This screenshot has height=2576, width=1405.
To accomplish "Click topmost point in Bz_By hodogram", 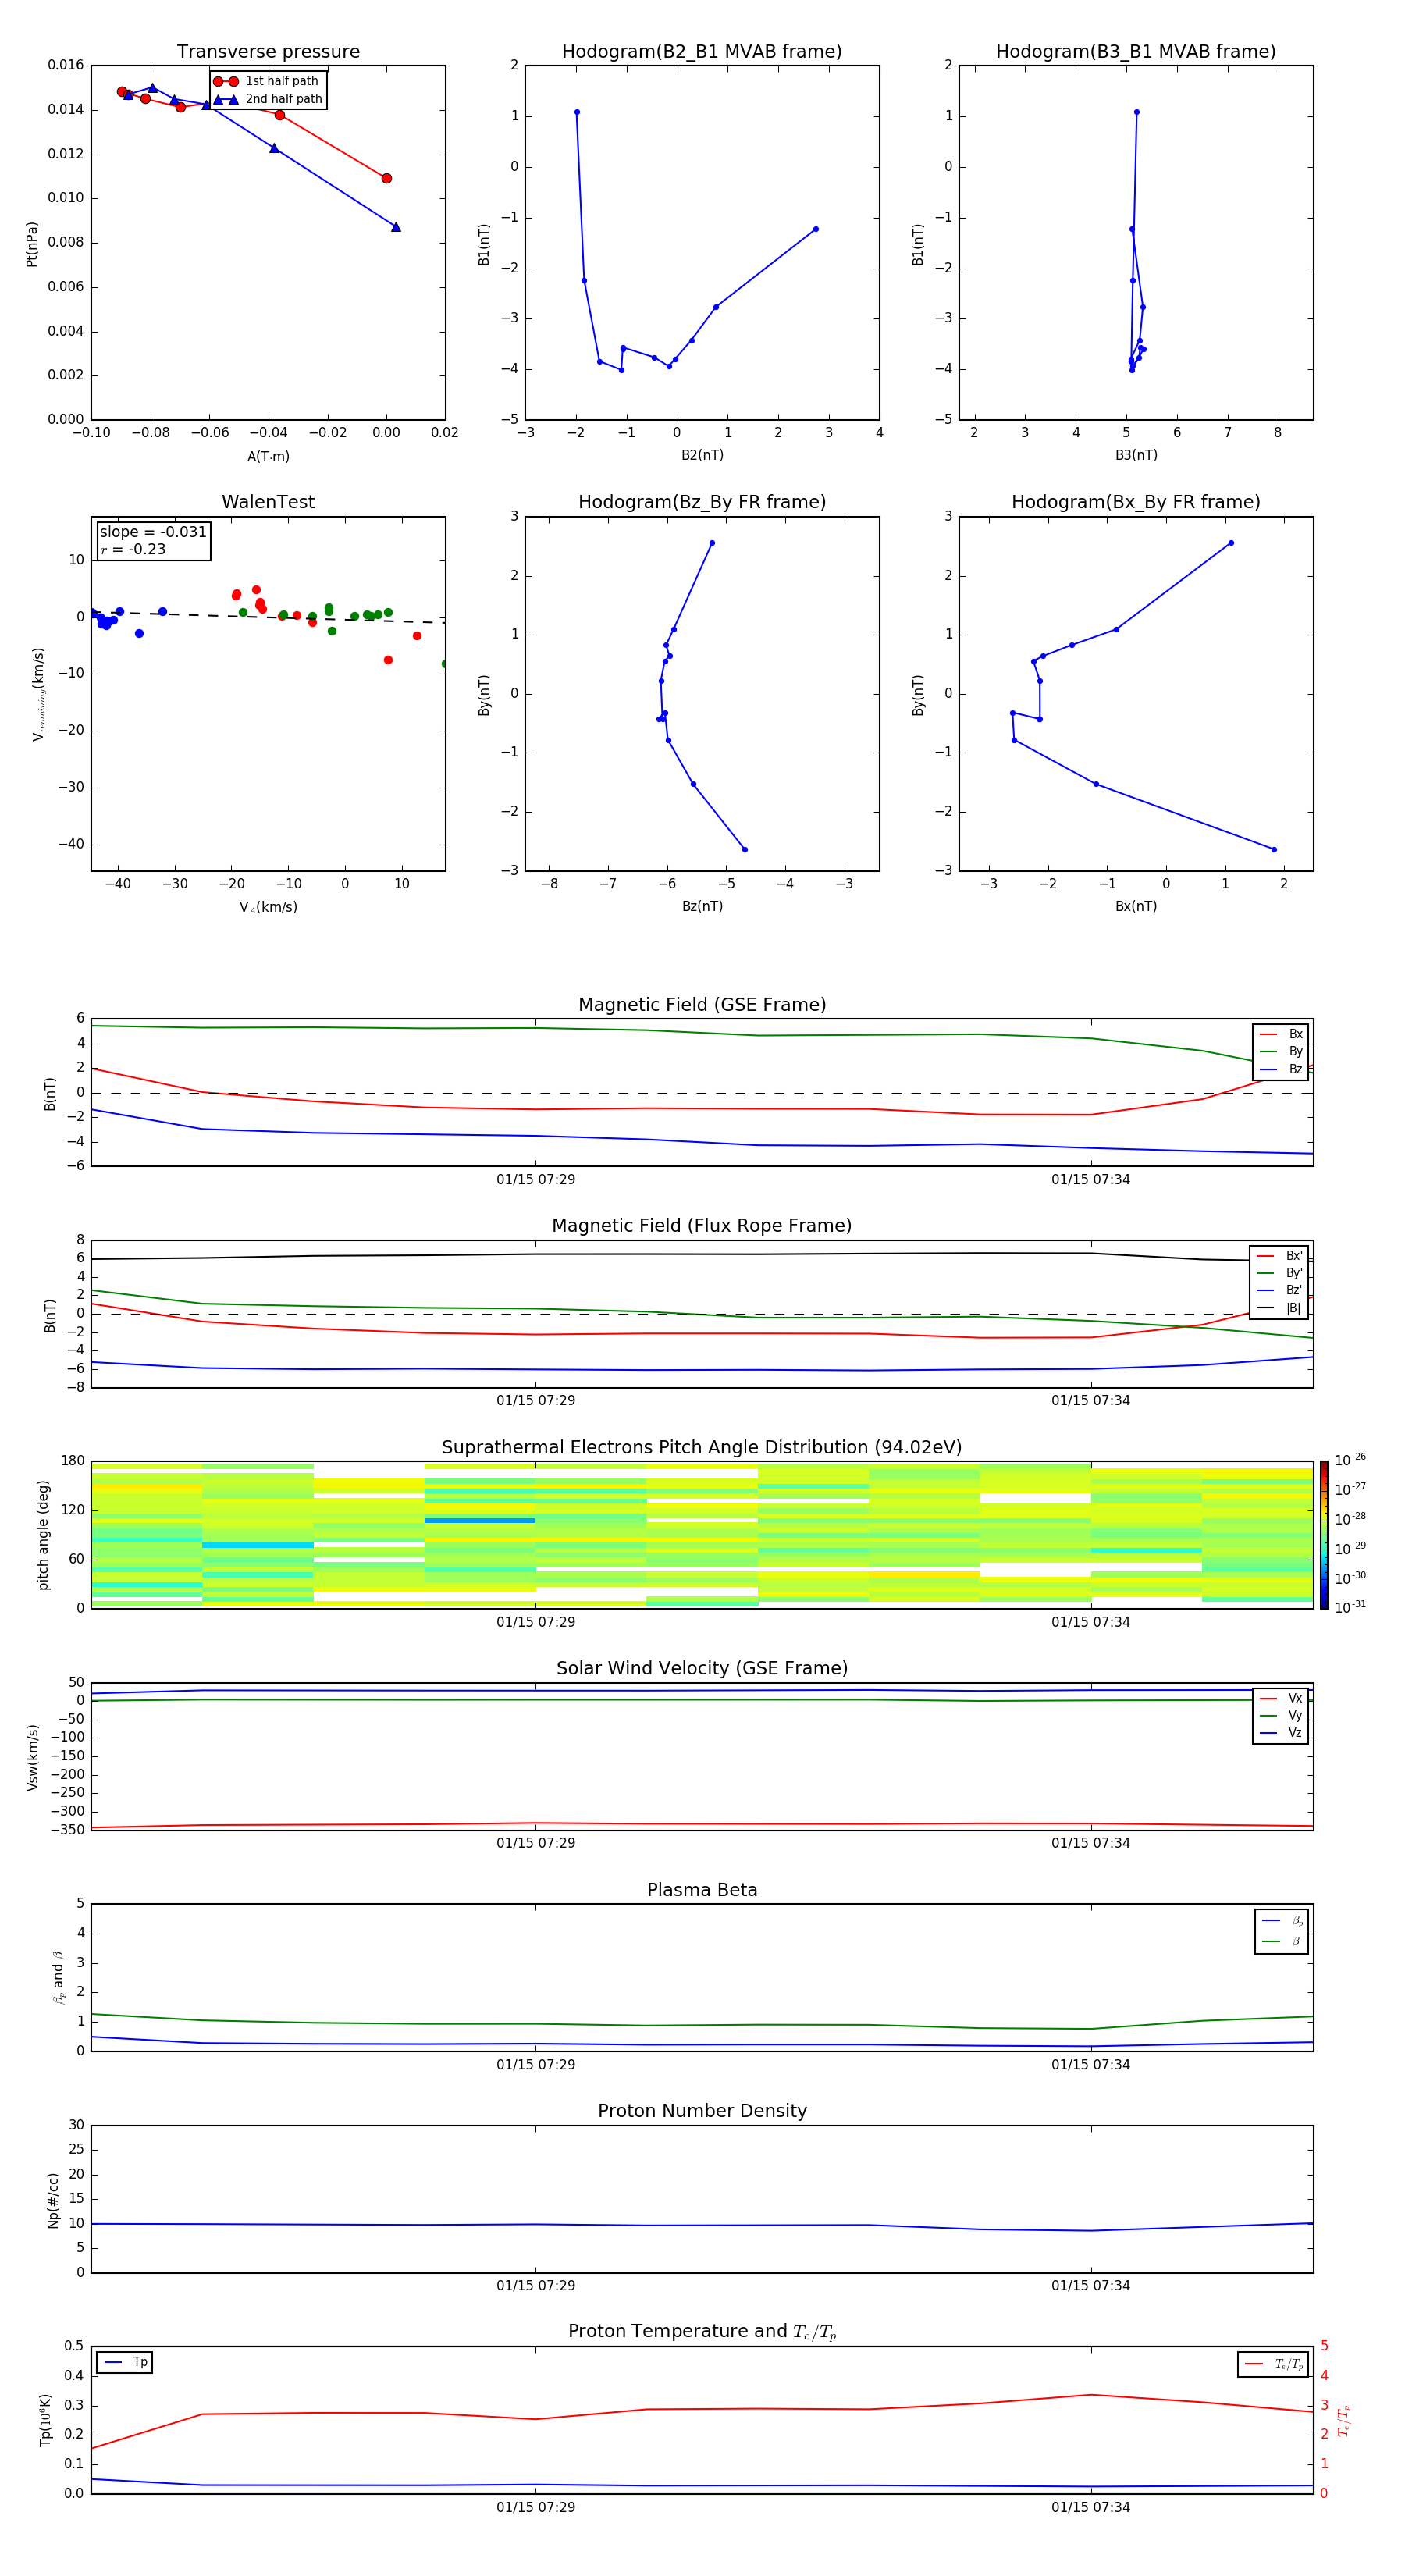I will pos(712,543).
